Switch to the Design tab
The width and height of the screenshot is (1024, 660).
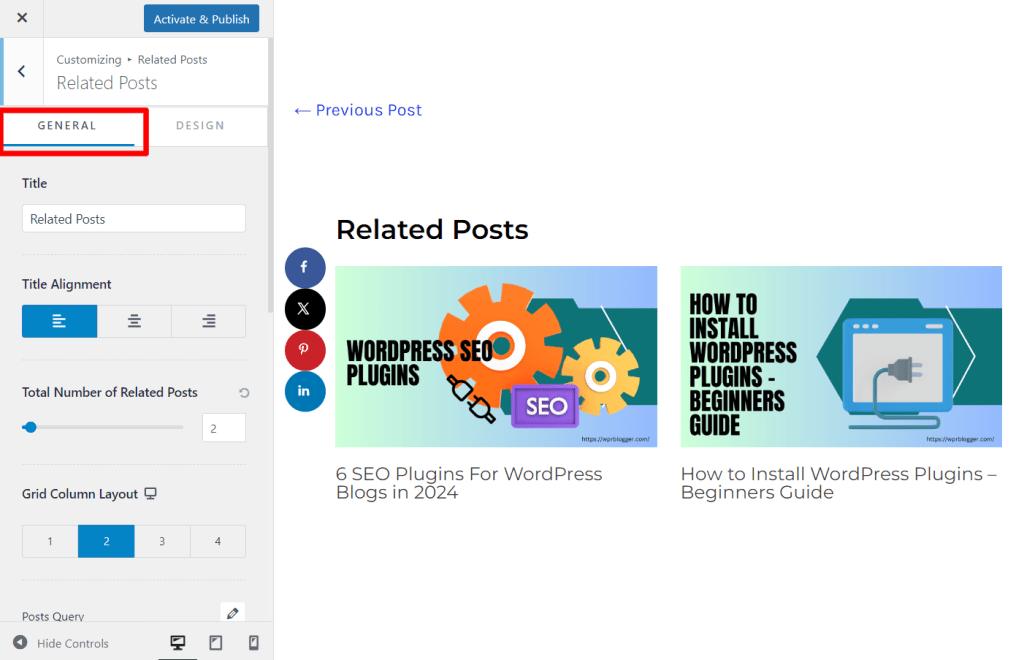tap(200, 126)
